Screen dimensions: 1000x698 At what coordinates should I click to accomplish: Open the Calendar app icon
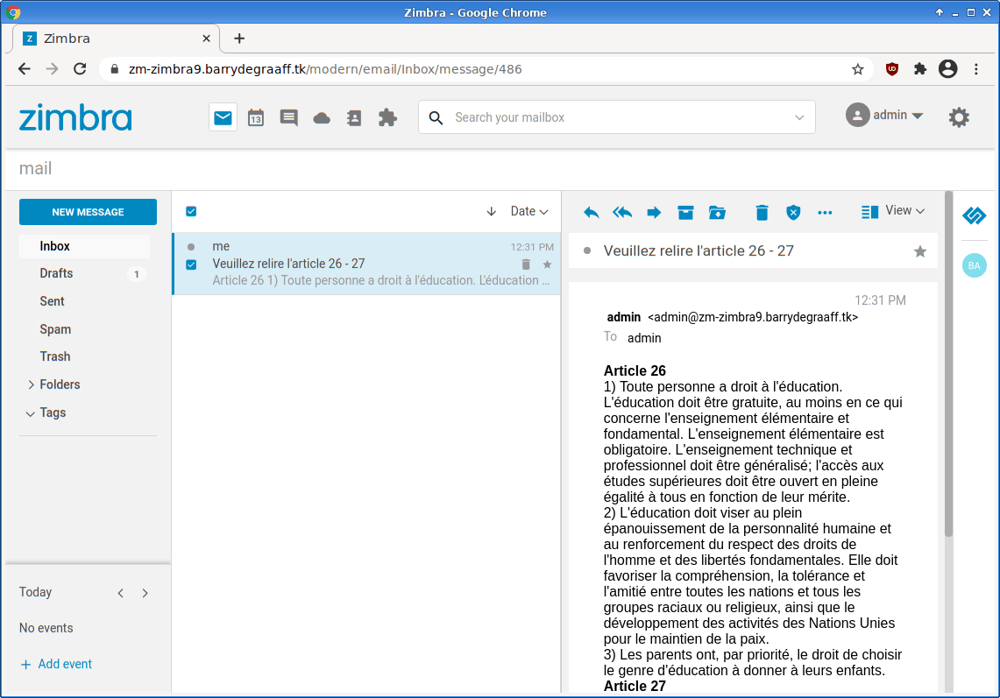tap(255, 117)
